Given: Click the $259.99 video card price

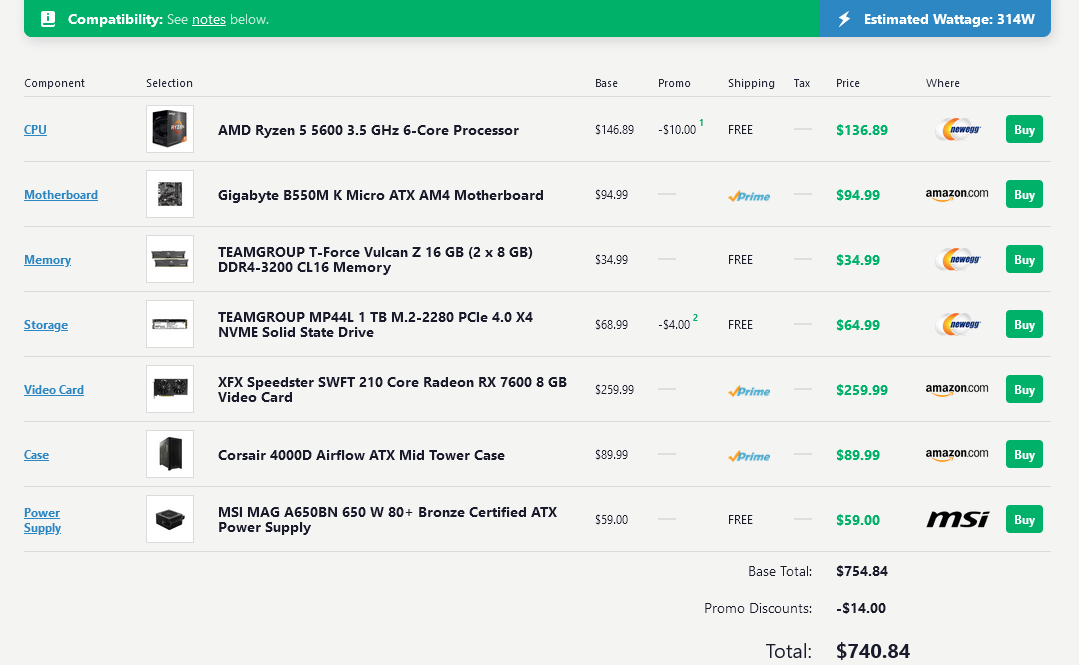Looking at the screenshot, I should point(862,390).
